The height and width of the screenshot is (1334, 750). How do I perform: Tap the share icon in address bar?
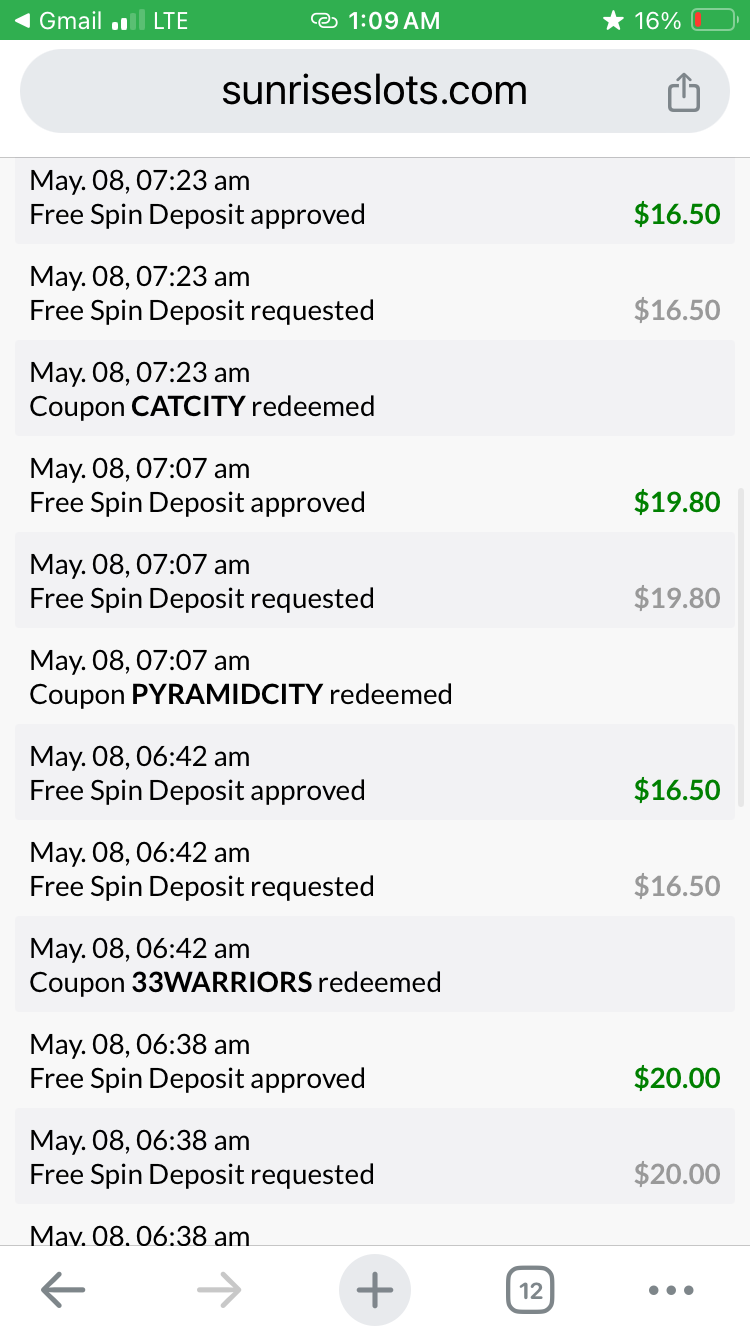pyautogui.click(x=683, y=93)
